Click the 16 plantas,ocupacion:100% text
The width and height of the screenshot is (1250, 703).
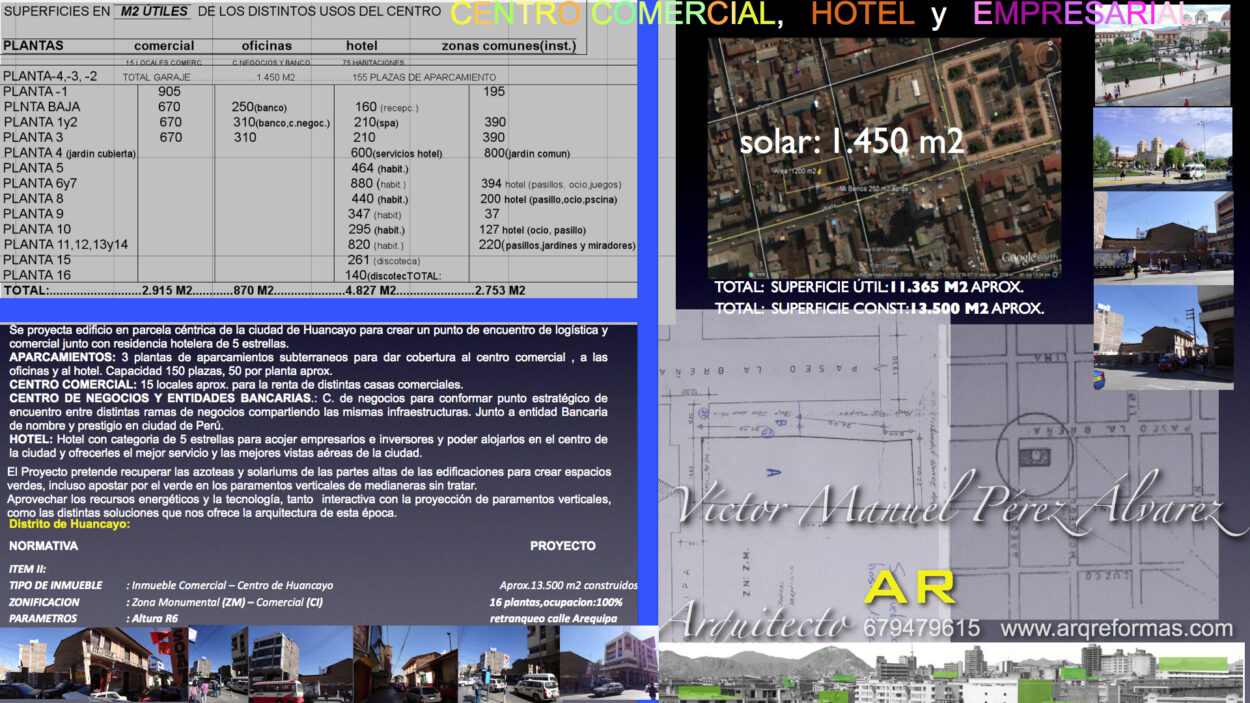[x=555, y=602]
